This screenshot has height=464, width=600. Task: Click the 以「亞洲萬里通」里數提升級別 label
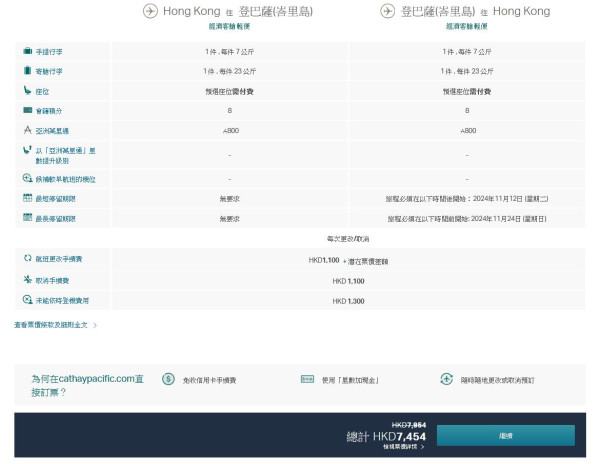point(65,156)
